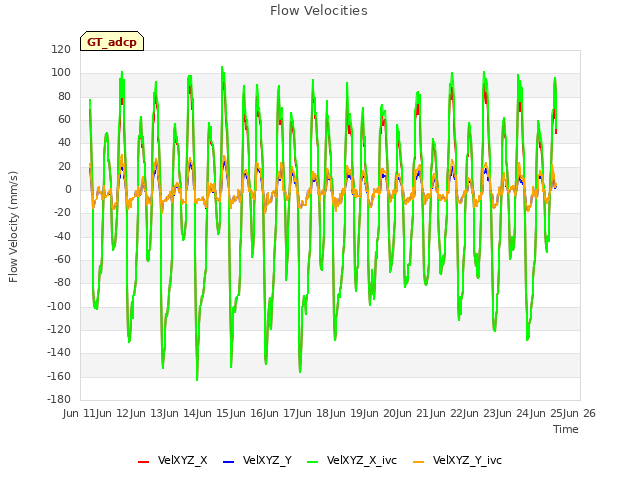
Task: Toggle the VelXYZ_Y legend entry
Action: [x=257, y=460]
